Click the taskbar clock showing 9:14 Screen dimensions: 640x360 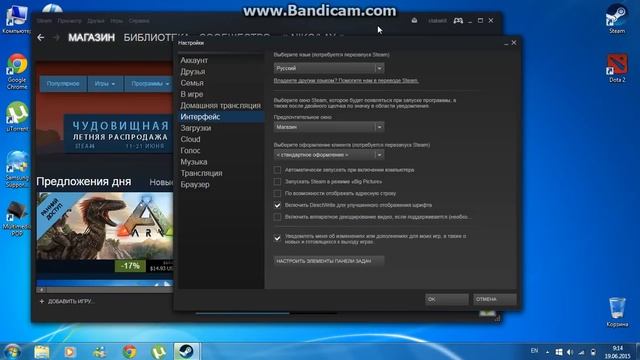coord(618,352)
